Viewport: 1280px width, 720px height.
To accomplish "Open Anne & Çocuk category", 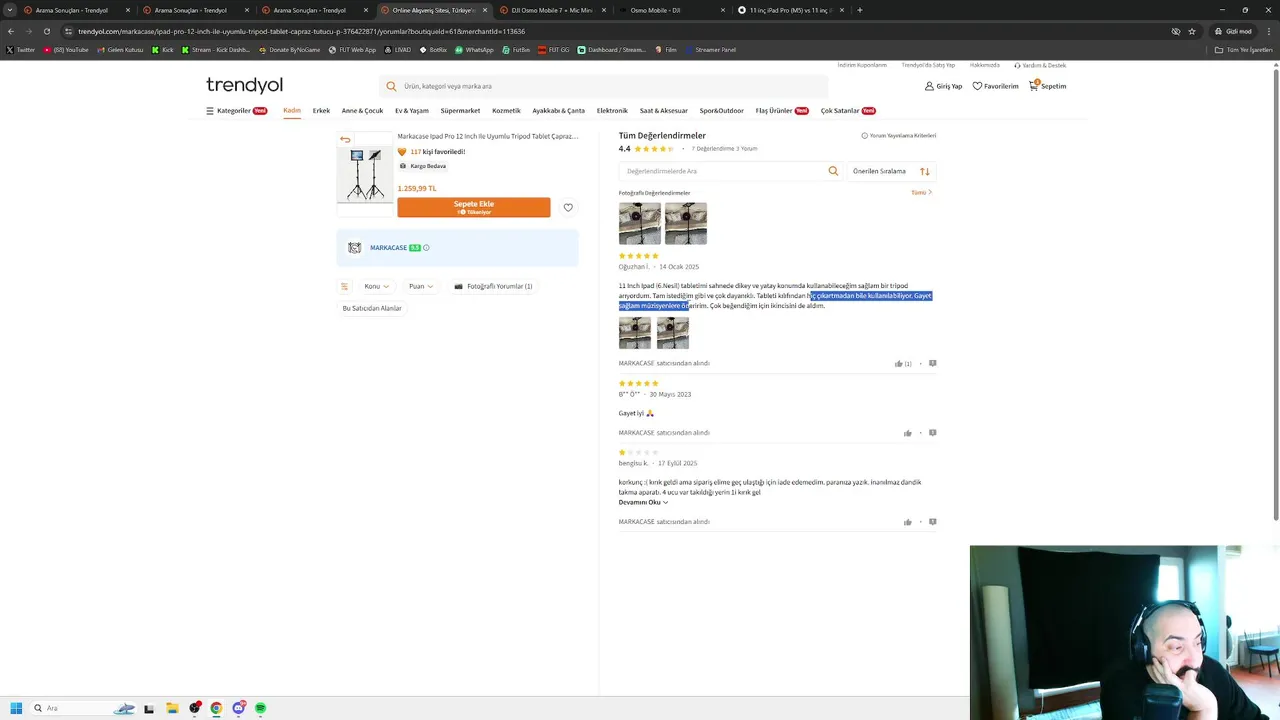I will point(362,111).
